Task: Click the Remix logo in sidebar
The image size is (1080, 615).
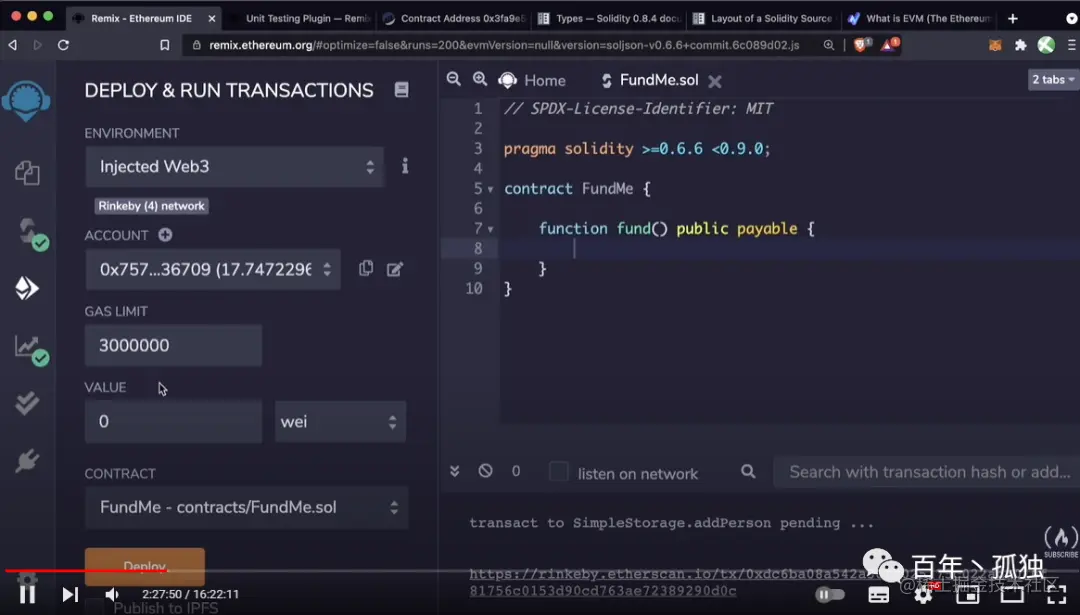Action: [26, 101]
